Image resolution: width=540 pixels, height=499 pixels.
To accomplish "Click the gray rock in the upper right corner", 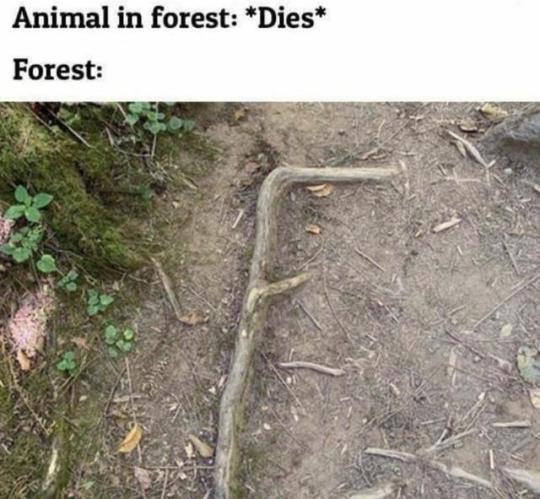I will coord(517,133).
